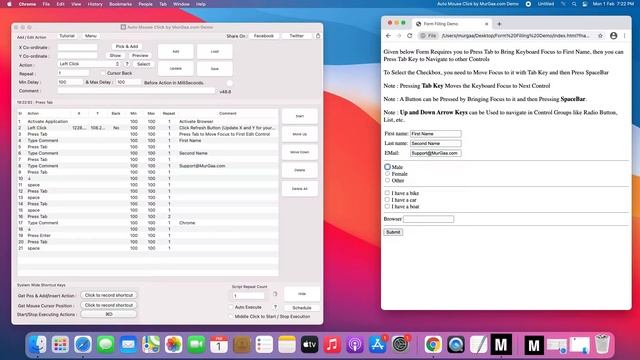Check the I have a car box
The height and width of the screenshot is (360, 640).
(387, 200)
